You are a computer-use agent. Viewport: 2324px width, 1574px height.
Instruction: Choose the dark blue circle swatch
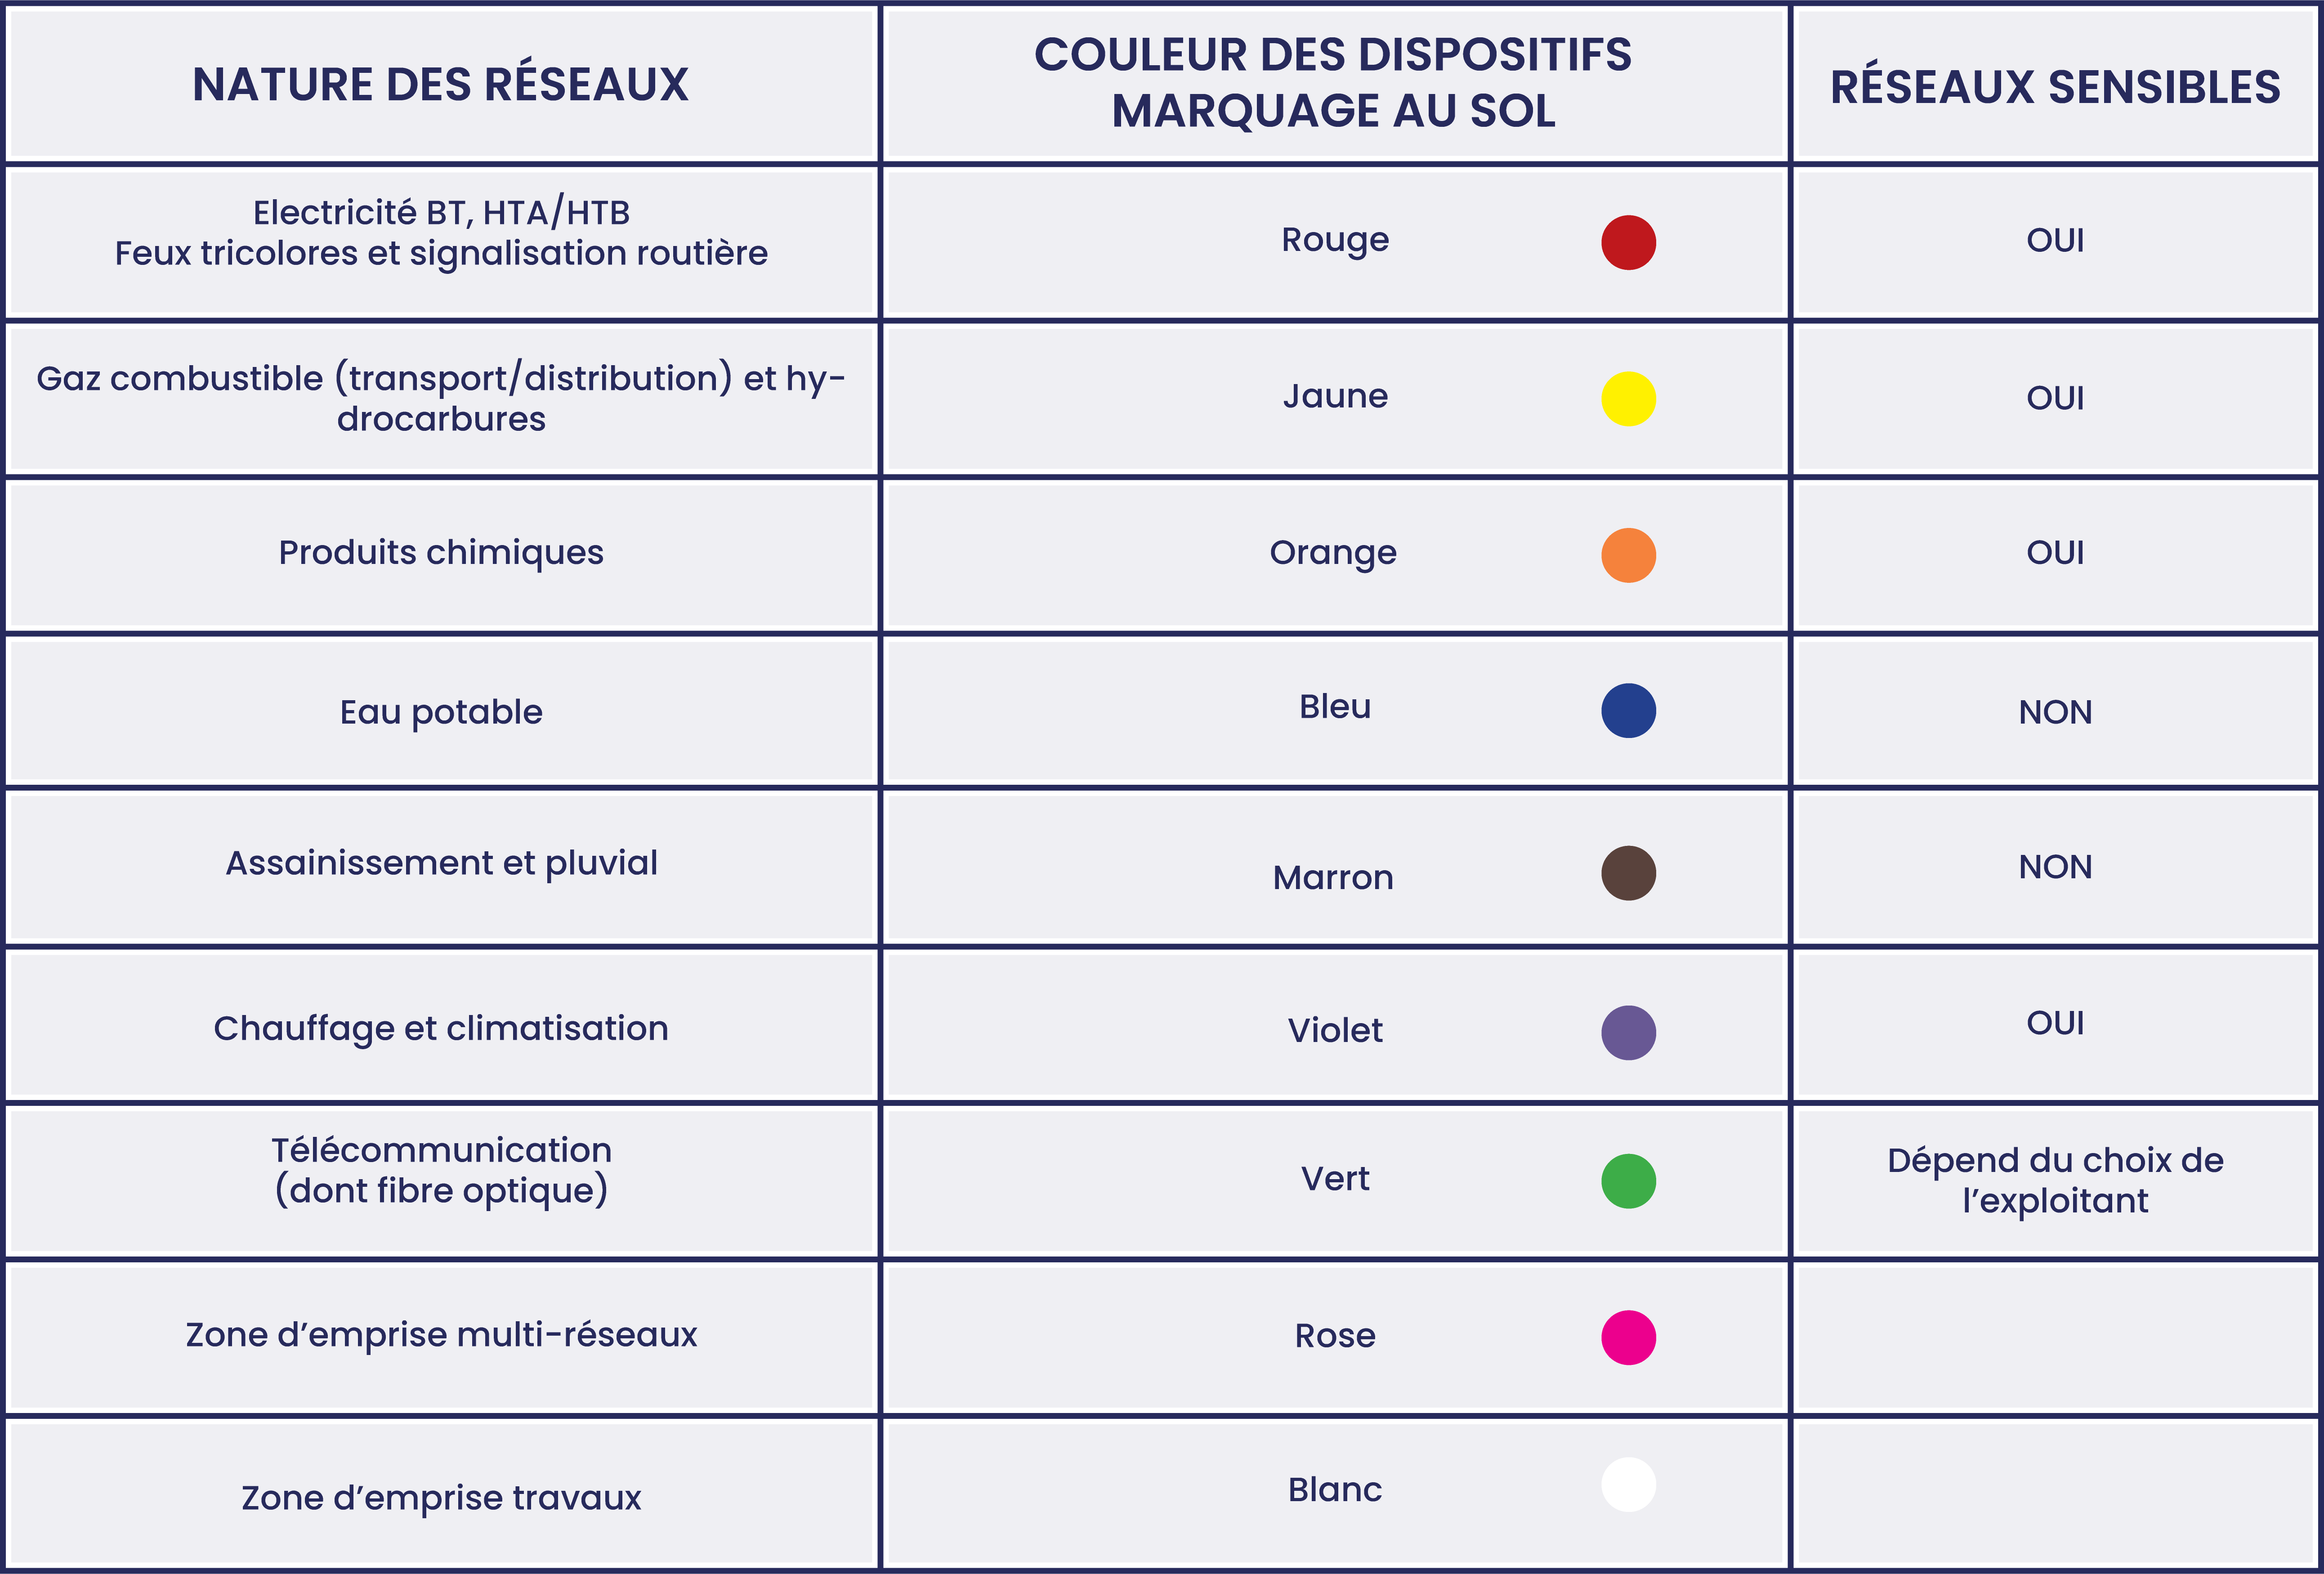coord(1628,711)
